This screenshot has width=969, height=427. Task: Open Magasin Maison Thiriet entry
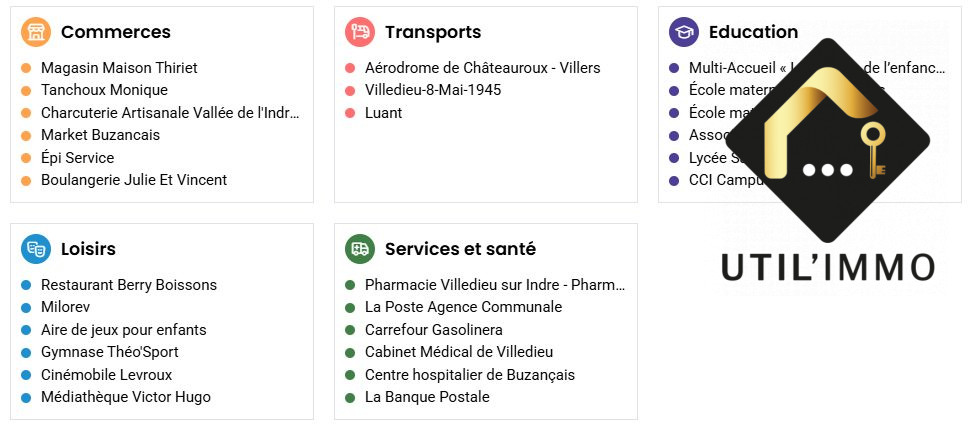(119, 68)
